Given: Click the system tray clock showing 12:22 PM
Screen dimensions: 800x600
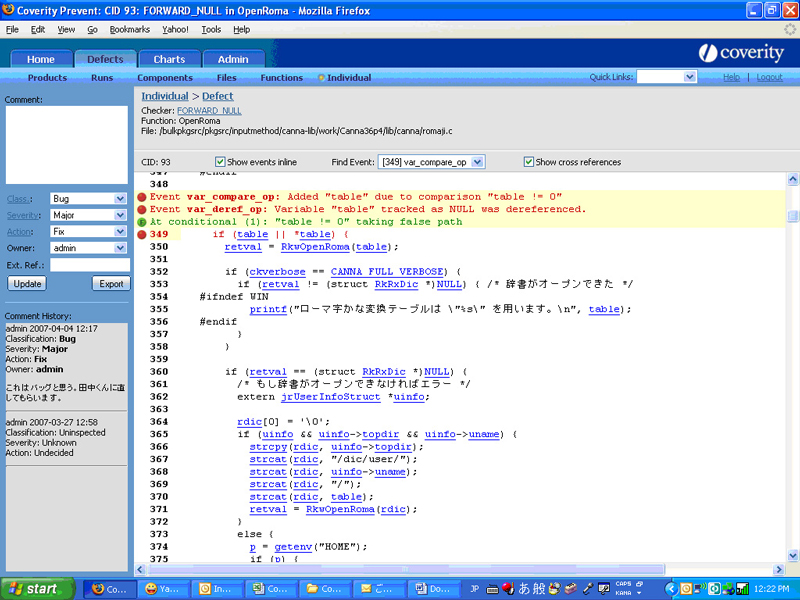Looking at the screenshot, I should pos(771,589).
